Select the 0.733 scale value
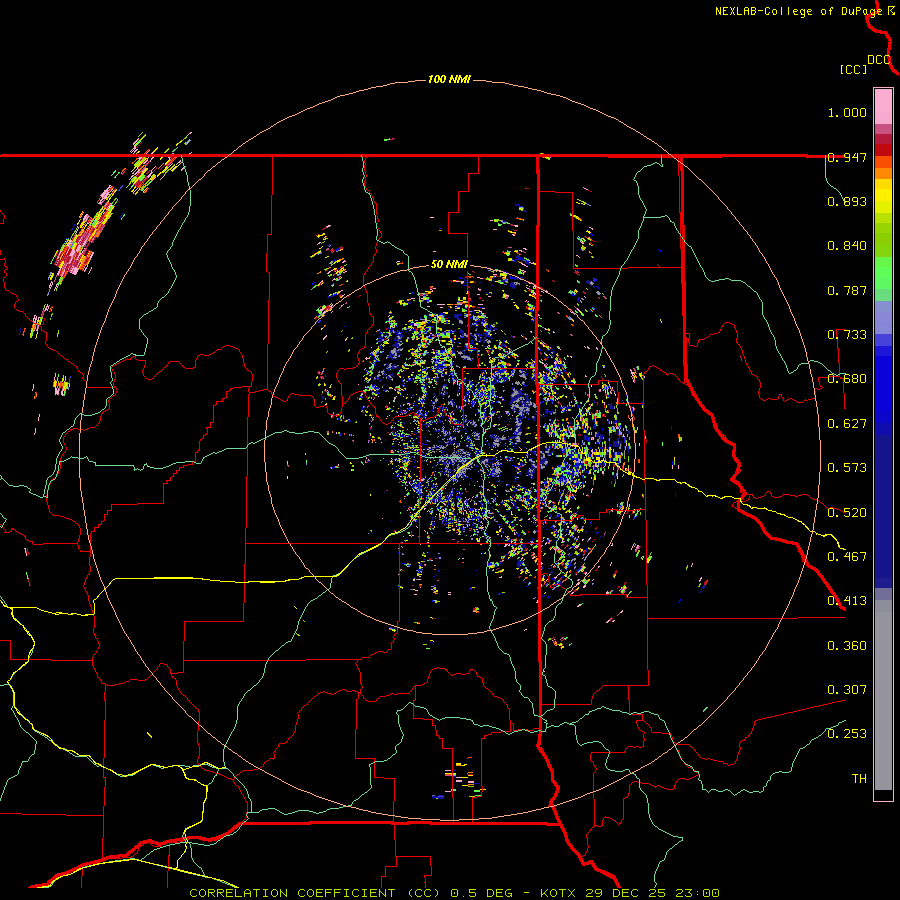 coord(847,335)
